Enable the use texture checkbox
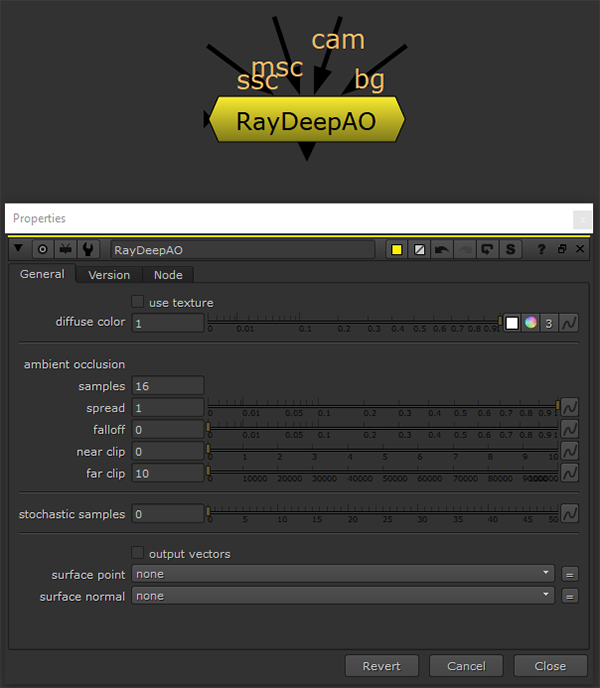 [138, 302]
